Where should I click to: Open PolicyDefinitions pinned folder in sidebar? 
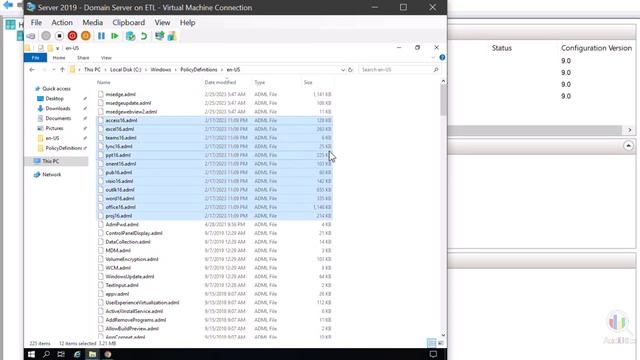63,148
